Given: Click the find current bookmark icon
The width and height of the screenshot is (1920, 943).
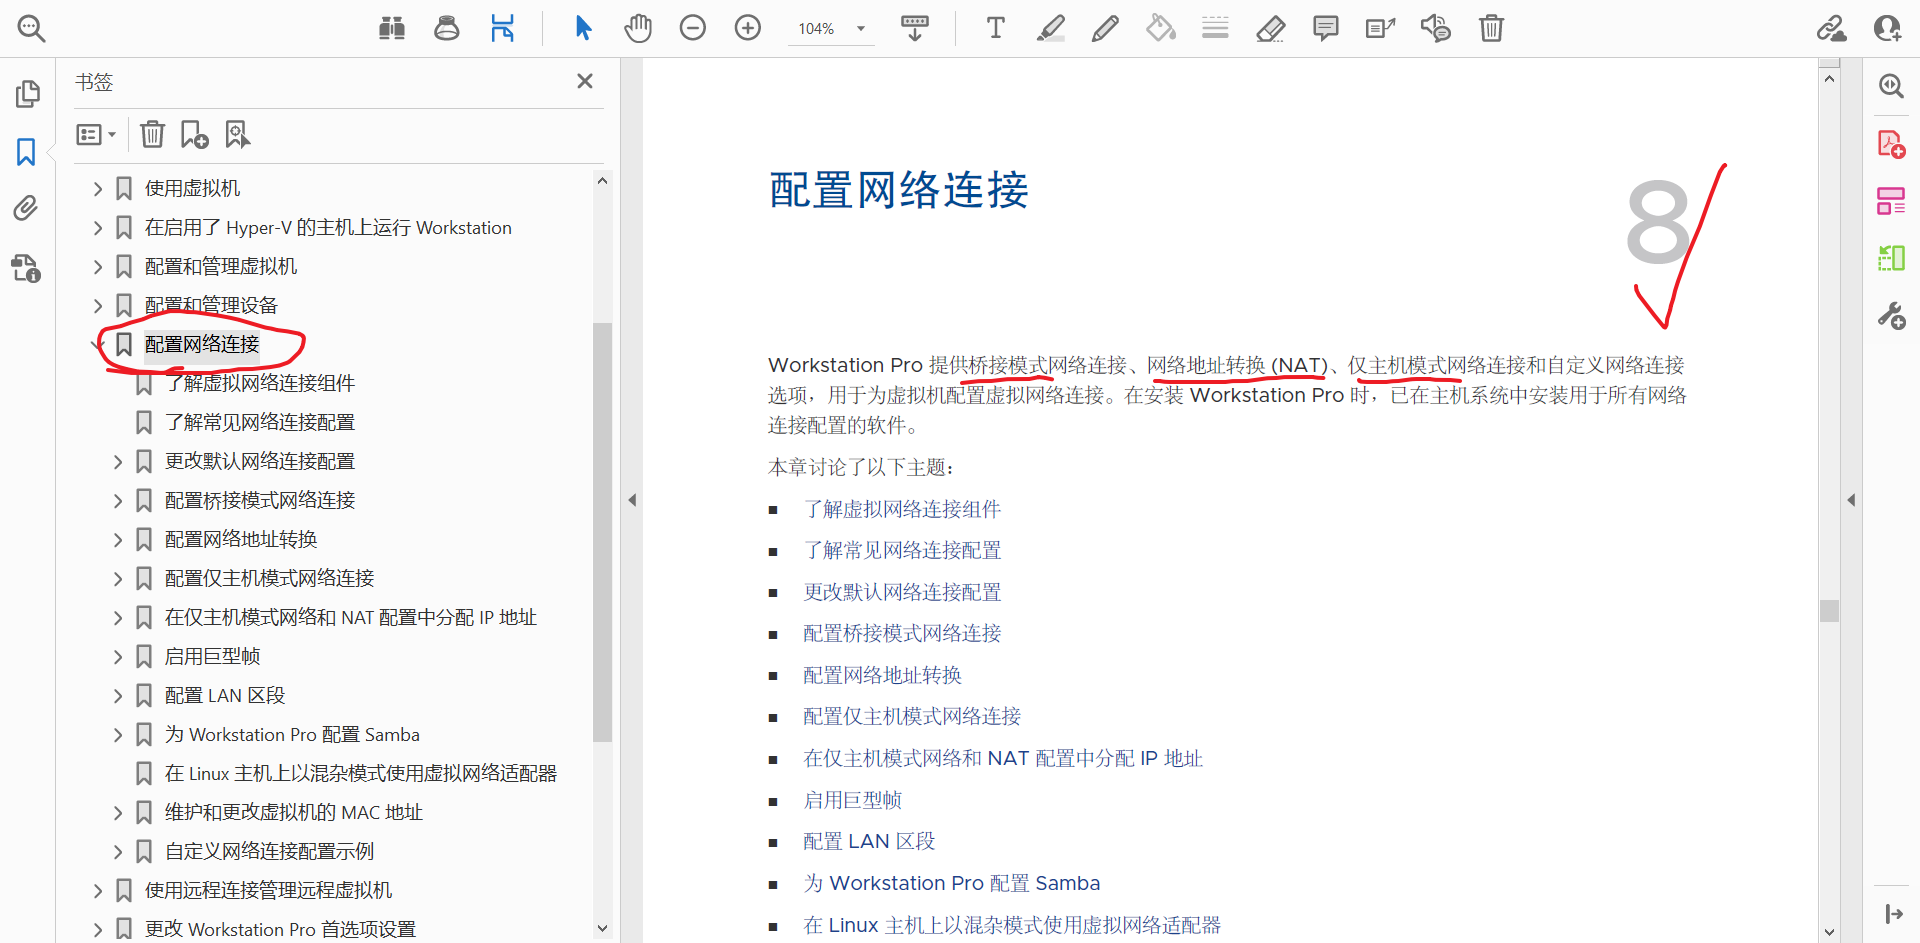Looking at the screenshot, I should (x=237, y=134).
